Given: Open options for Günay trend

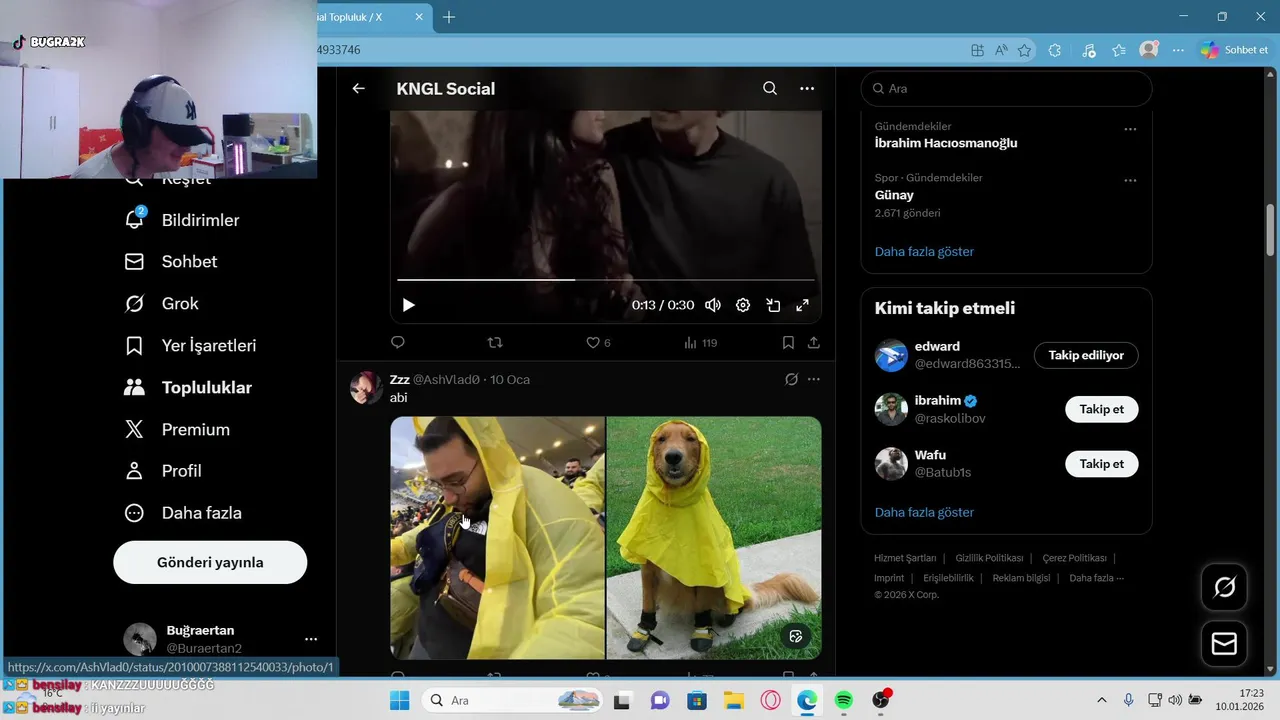Looking at the screenshot, I should [x=1130, y=180].
